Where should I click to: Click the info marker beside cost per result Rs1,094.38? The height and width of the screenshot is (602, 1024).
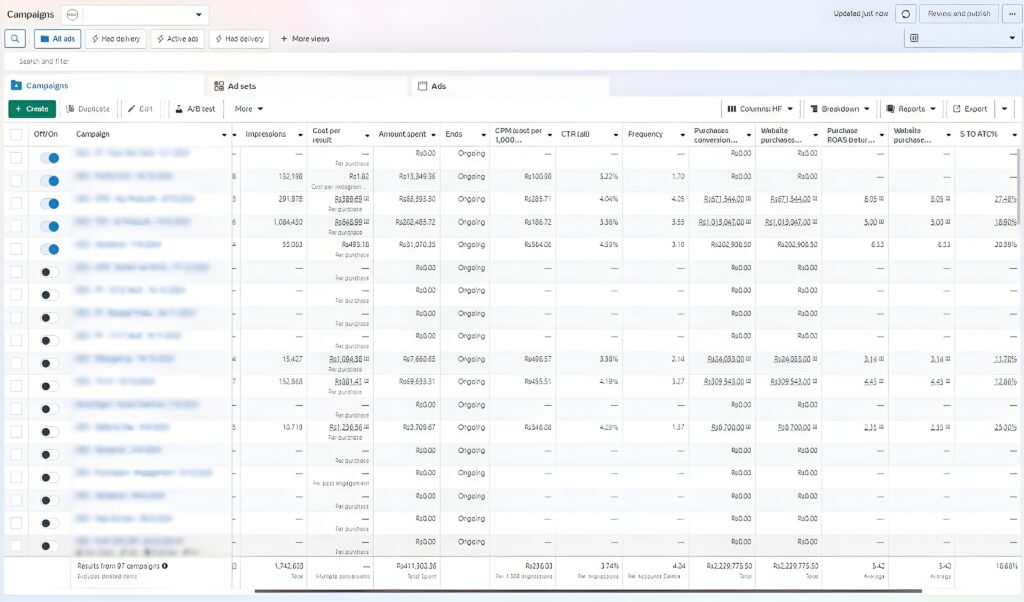click(366, 359)
